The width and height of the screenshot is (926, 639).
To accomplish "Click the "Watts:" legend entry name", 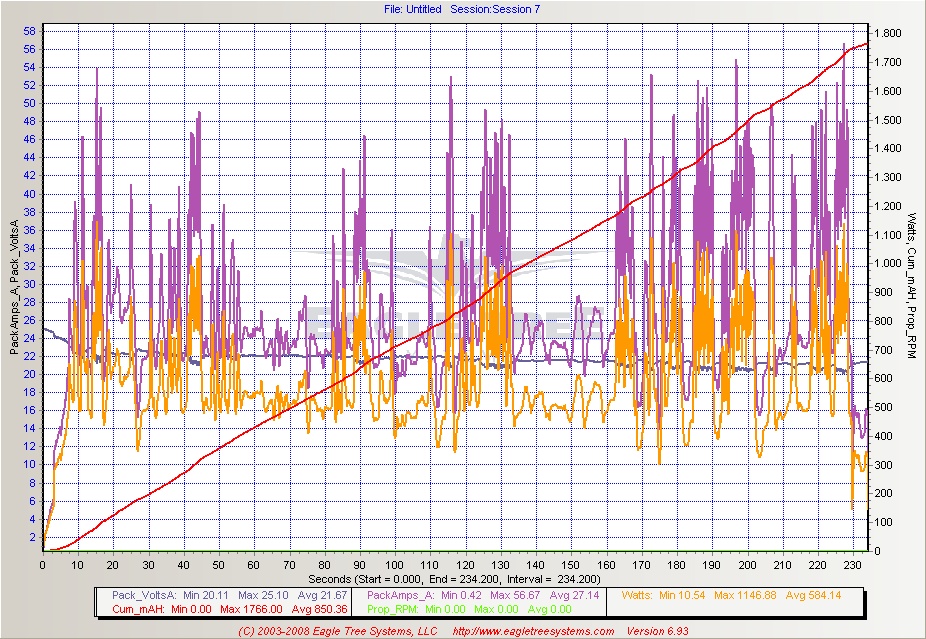I will (638, 595).
